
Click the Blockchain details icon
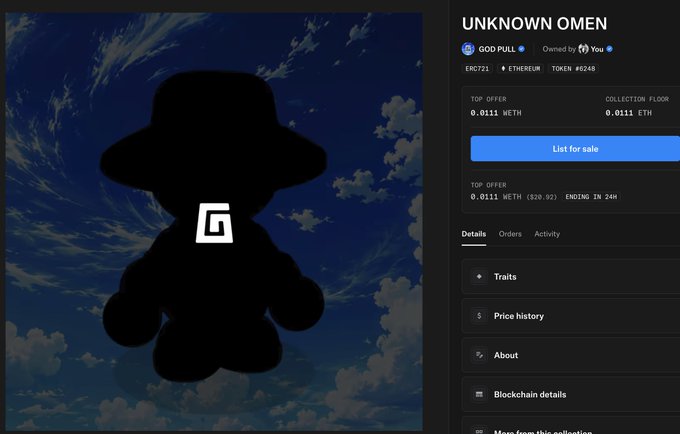click(x=479, y=395)
